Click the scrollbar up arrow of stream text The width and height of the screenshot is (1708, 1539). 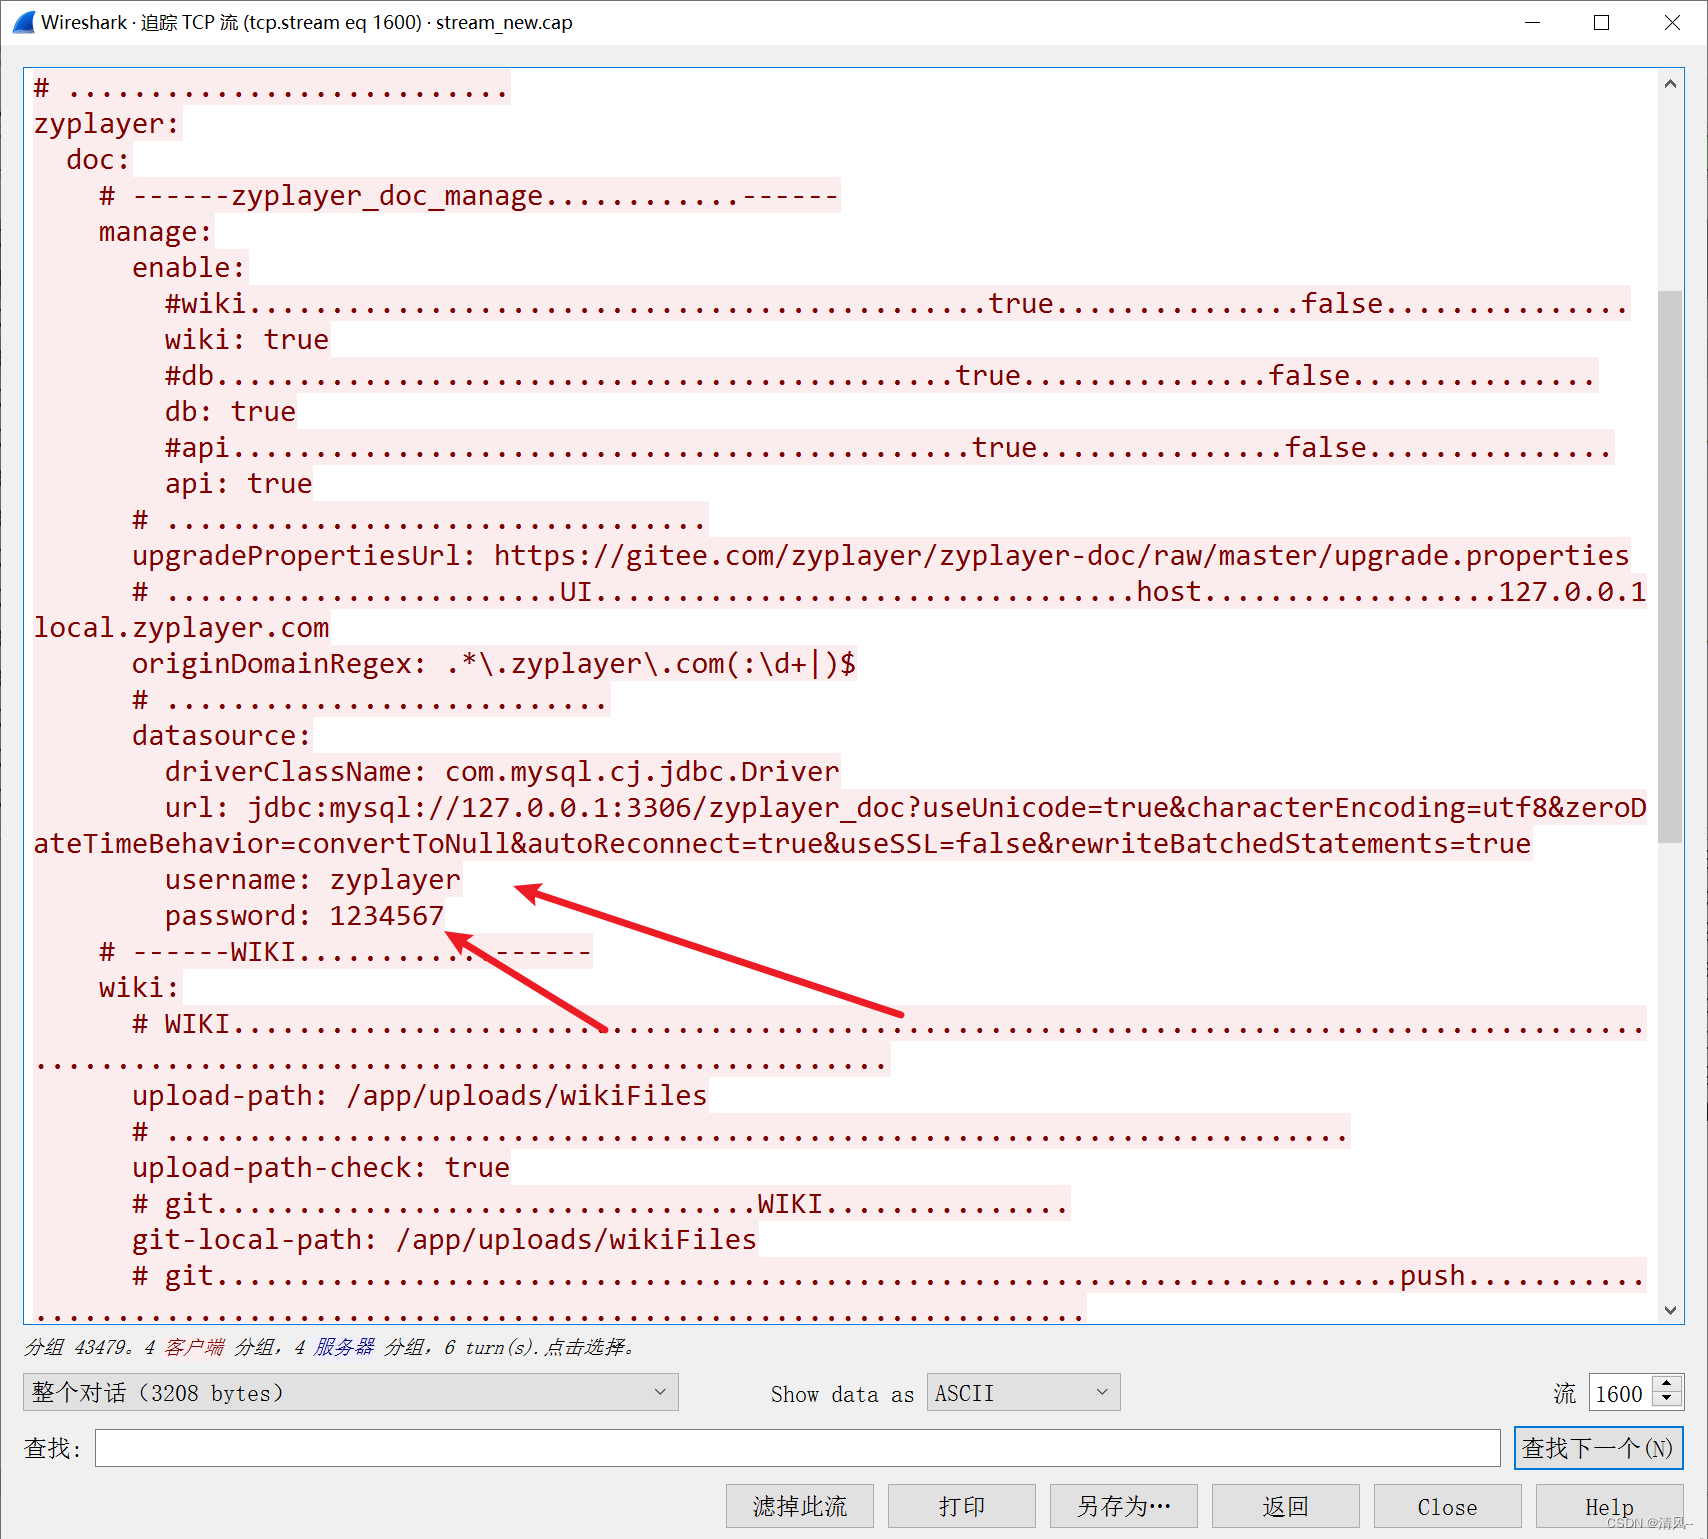click(x=1670, y=84)
